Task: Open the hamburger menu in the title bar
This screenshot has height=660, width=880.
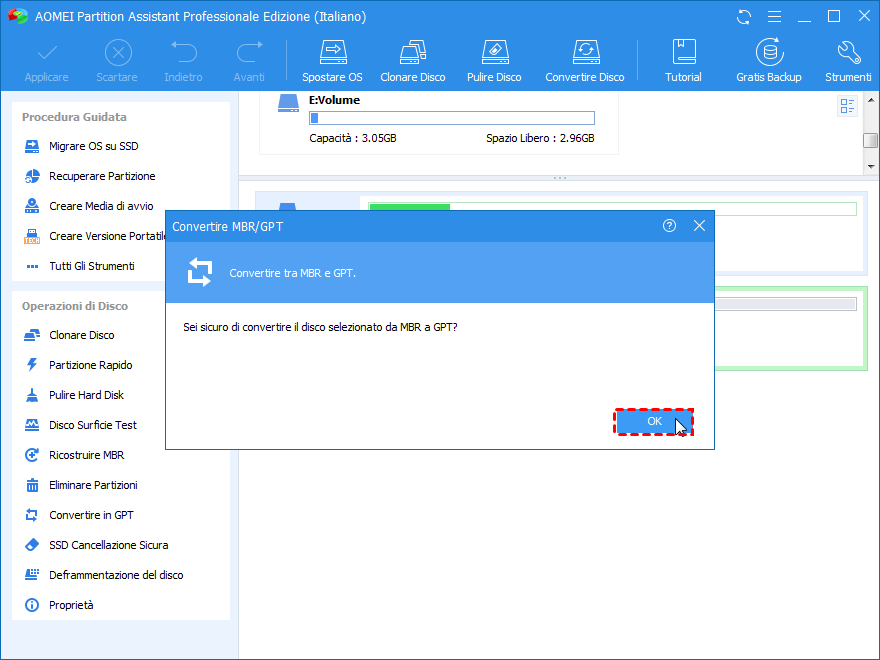Action: (x=774, y=17)
